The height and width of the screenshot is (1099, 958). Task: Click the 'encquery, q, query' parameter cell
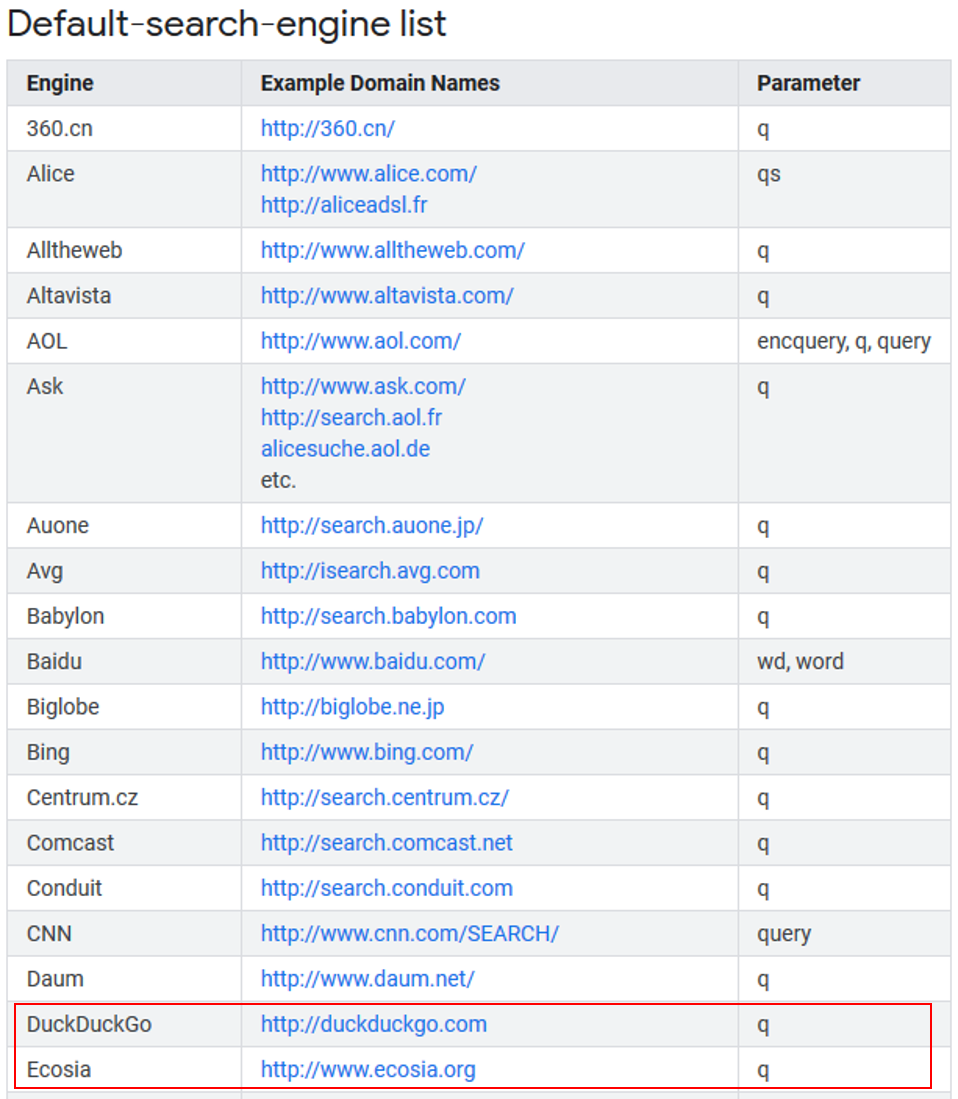tap(844, 341)
